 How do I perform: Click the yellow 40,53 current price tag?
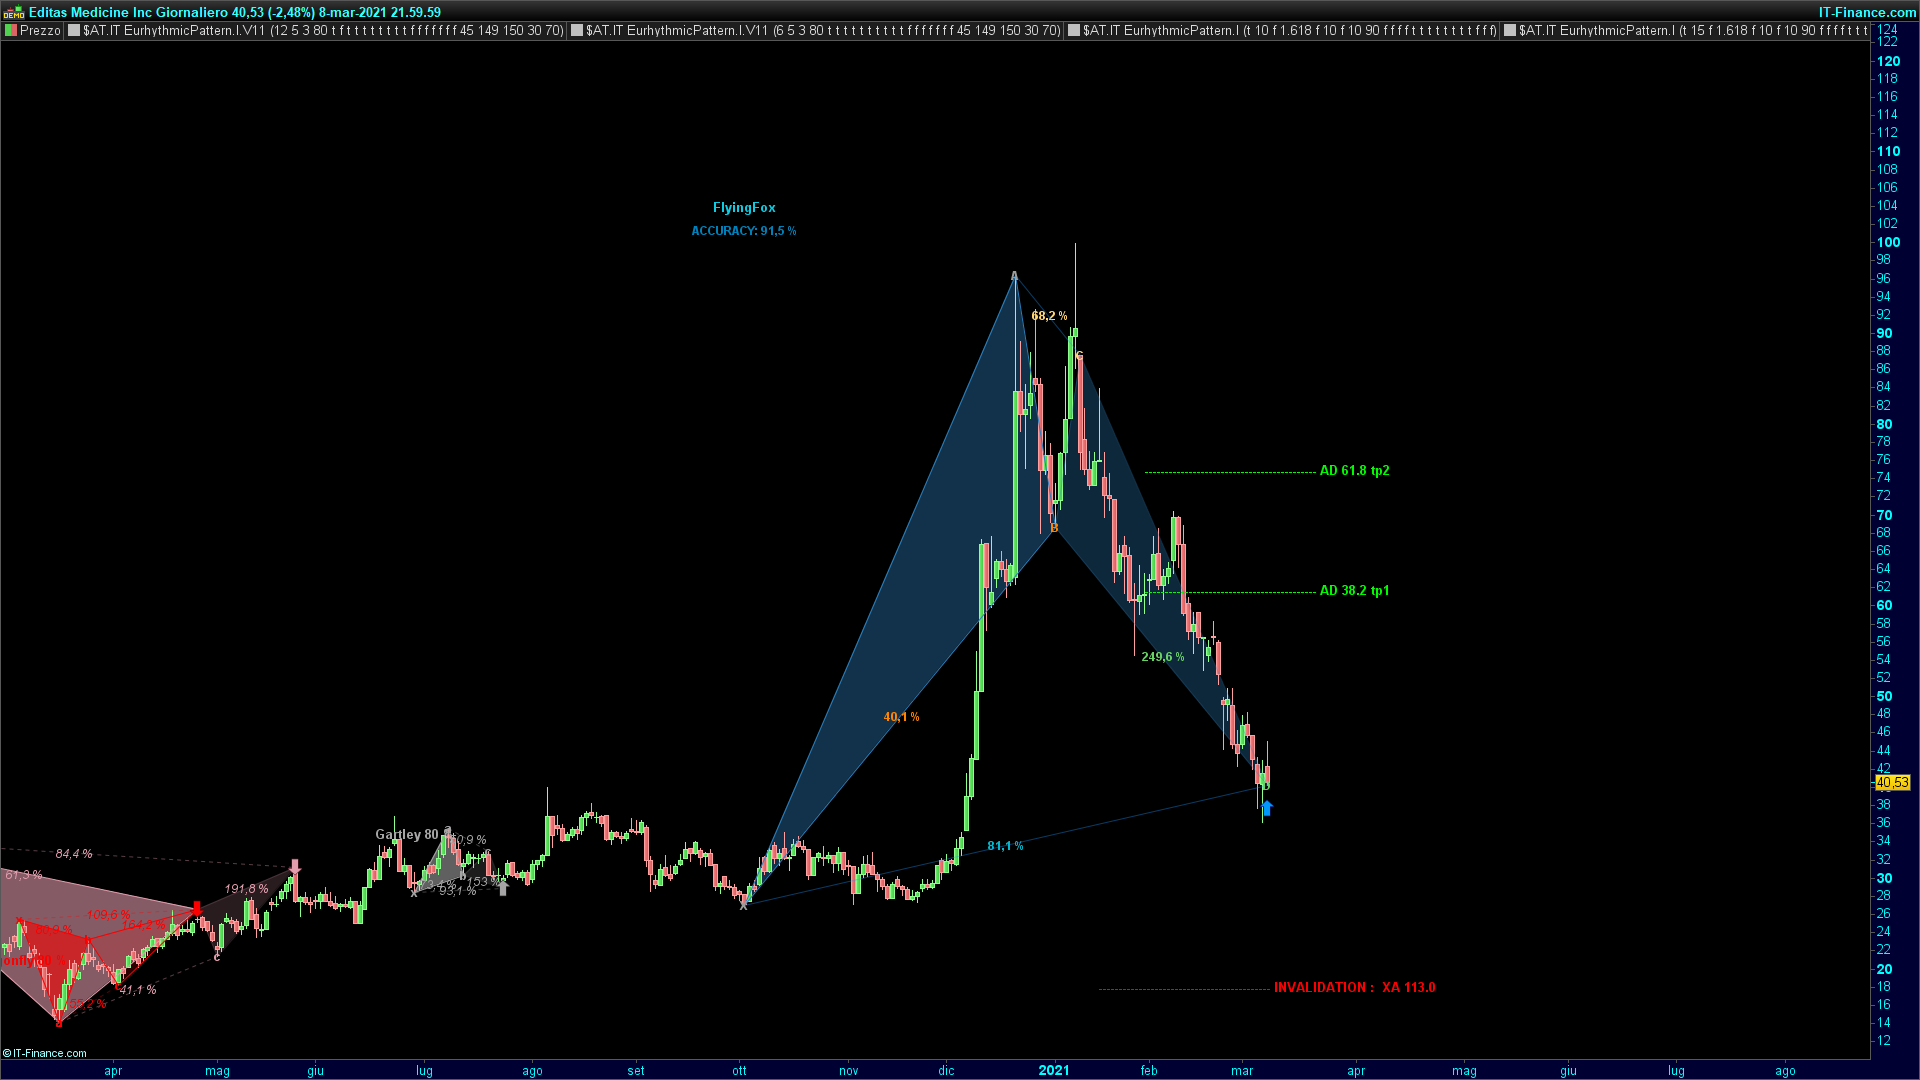1892,783
